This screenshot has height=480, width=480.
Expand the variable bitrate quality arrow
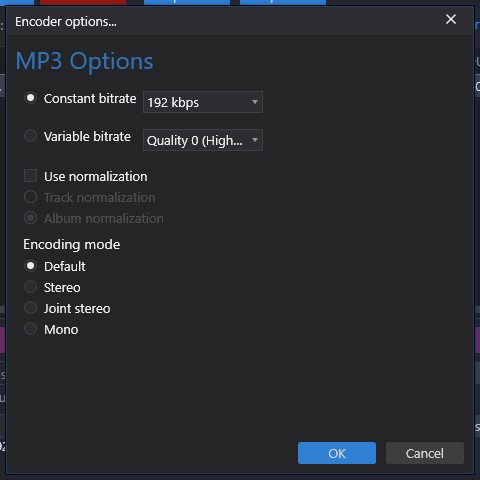(255, 140)
